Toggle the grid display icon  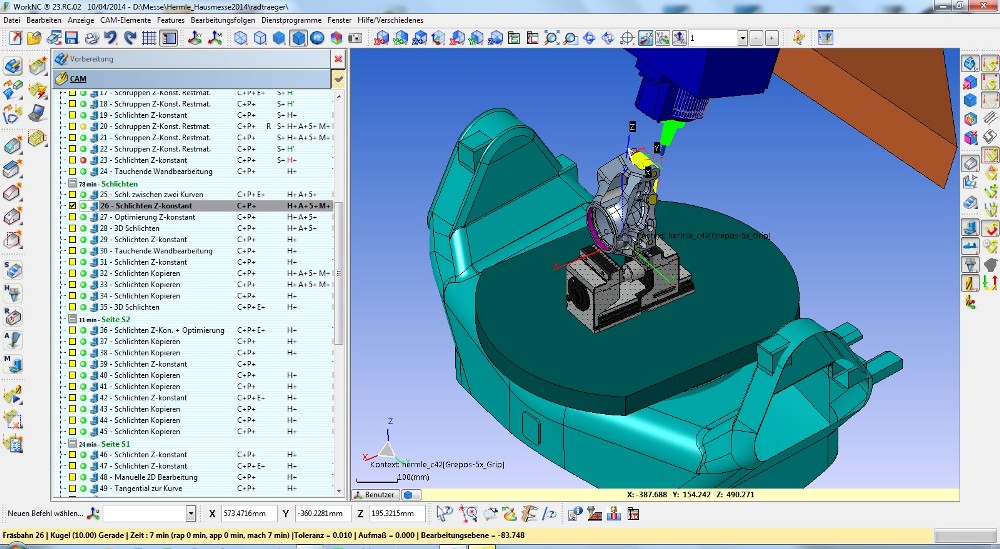coord(149,38)
